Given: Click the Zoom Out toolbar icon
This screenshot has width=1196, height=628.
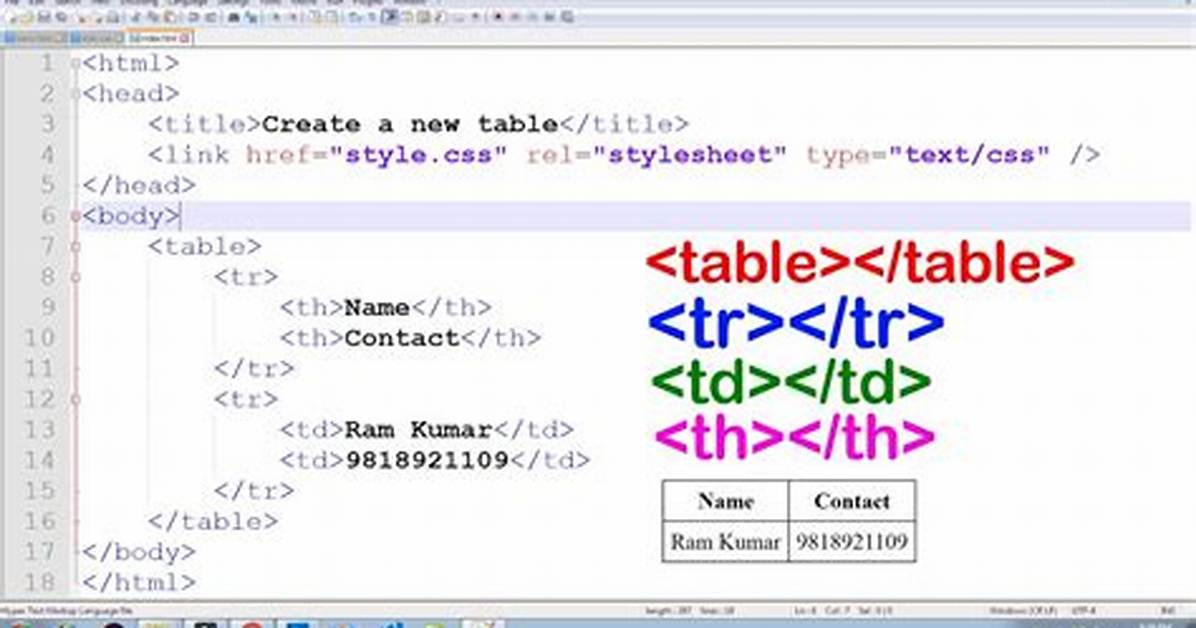Looking at the screenshot, I should click(x=293, y=17).
